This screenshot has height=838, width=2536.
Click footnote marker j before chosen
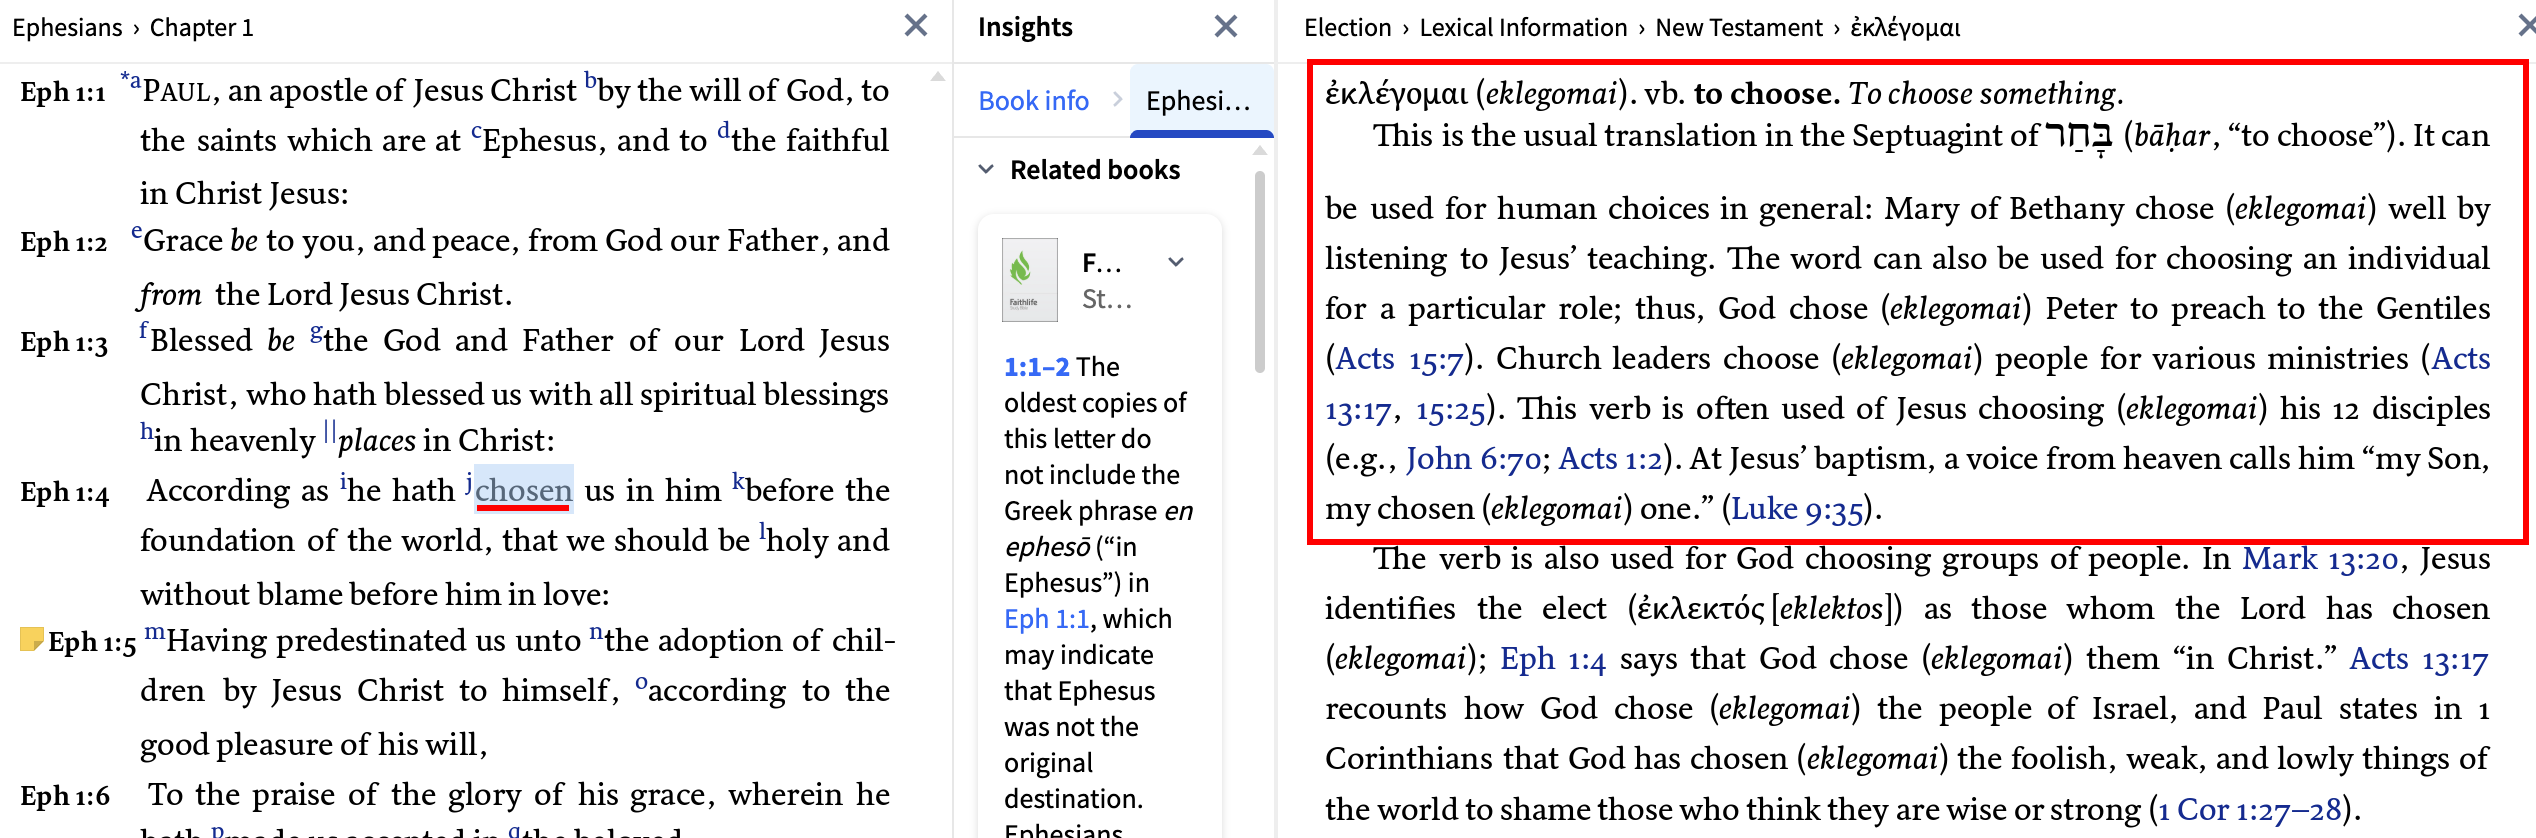point(468,483)
